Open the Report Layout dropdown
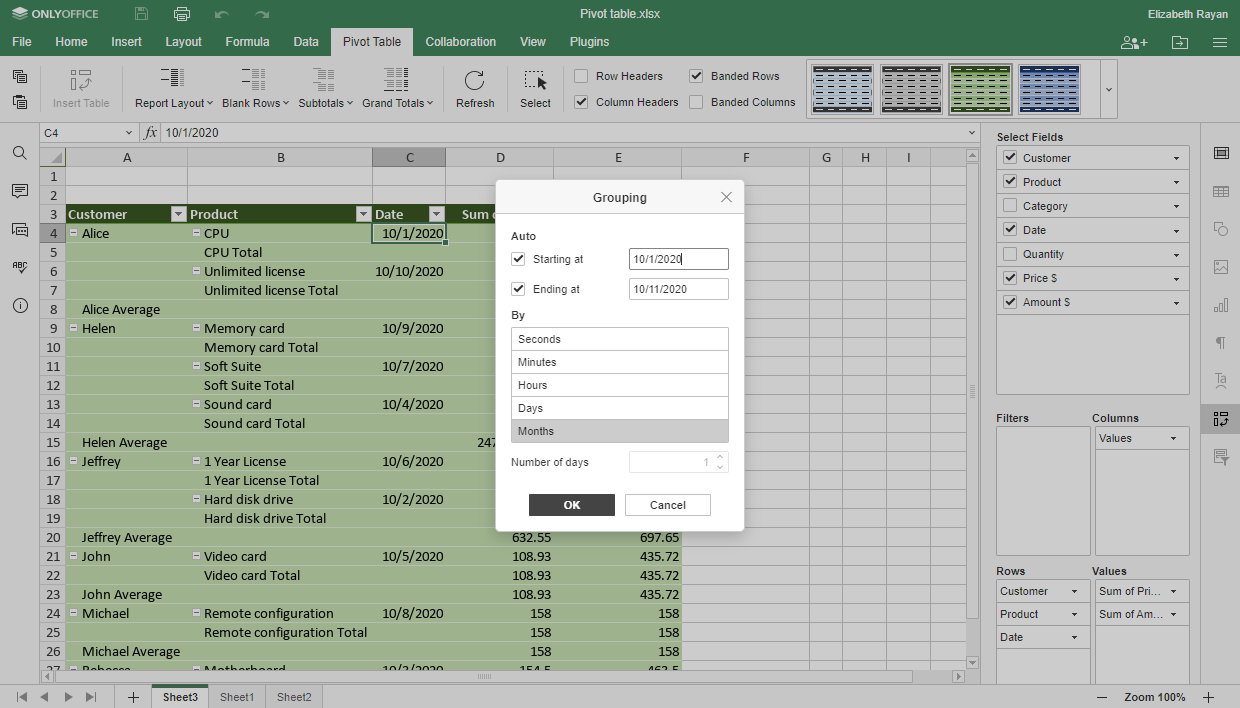 (x=174, y=89)
